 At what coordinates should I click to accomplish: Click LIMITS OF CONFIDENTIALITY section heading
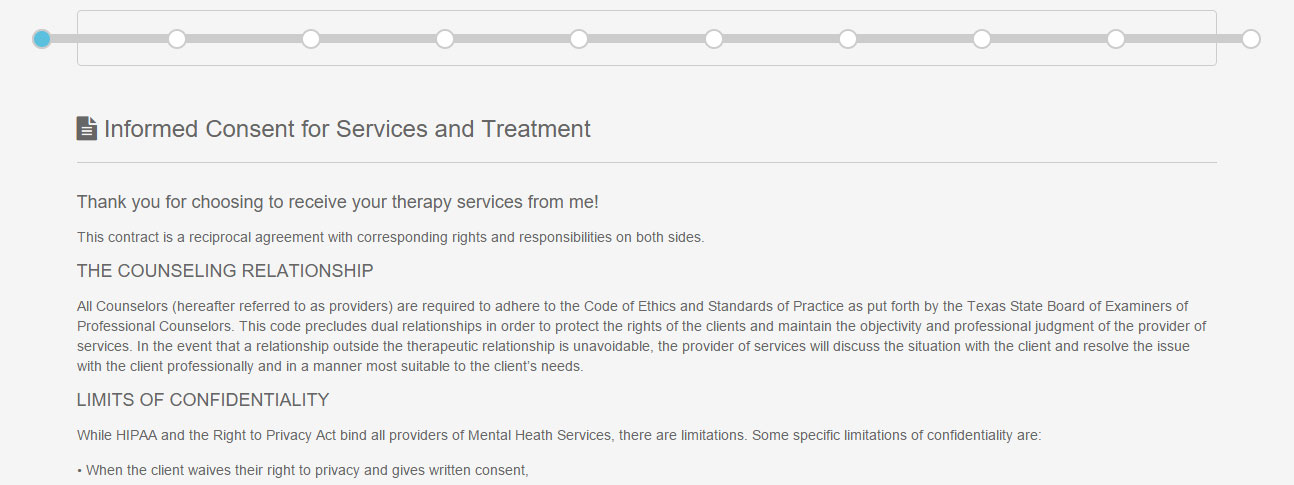pos(203,400)
